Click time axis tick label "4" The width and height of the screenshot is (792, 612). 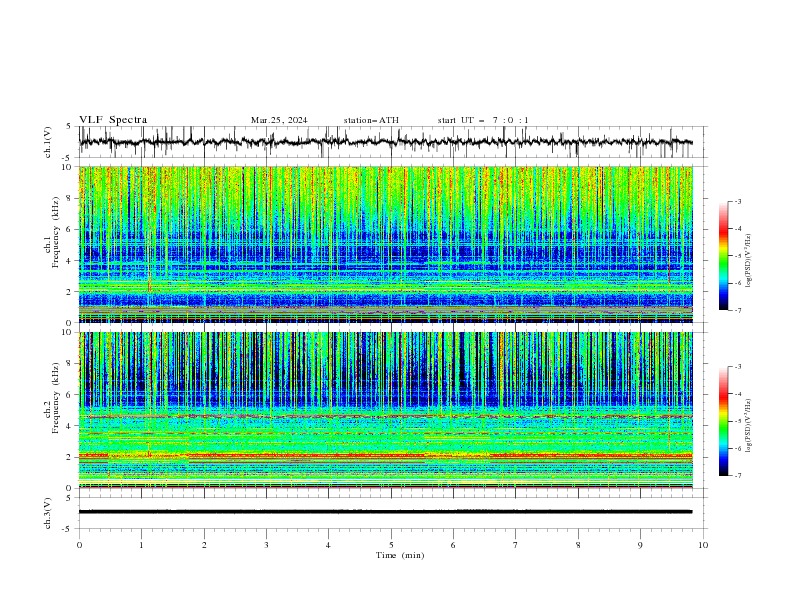coord(328,545)
